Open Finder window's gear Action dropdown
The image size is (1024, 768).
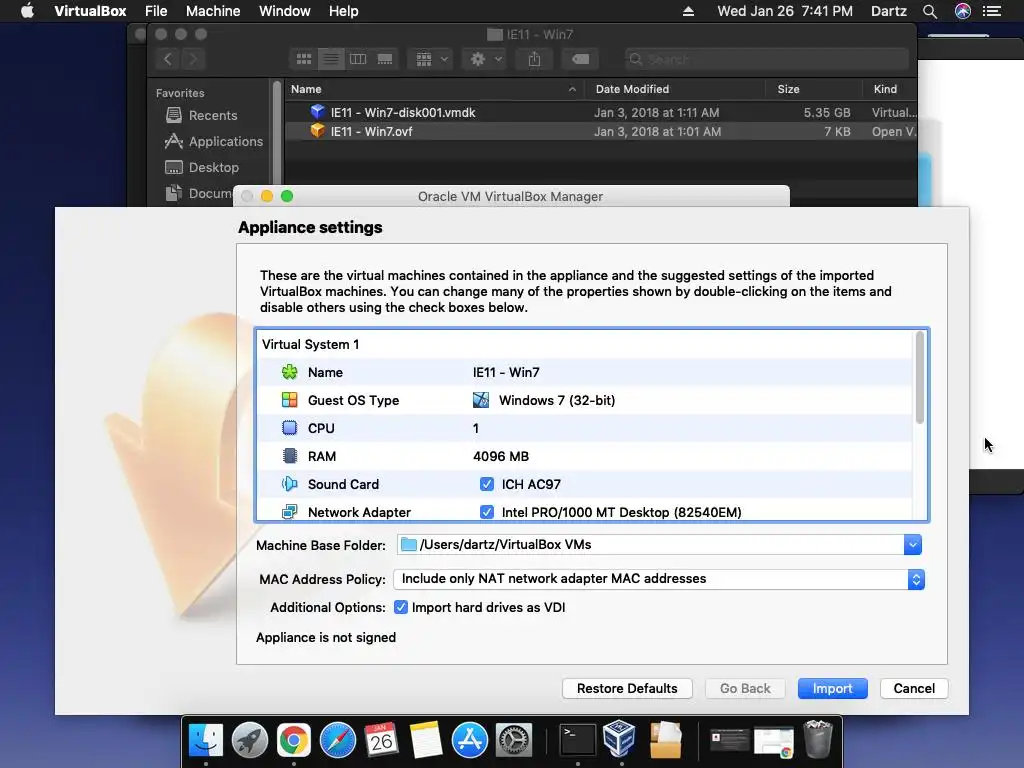click(485, 59)
